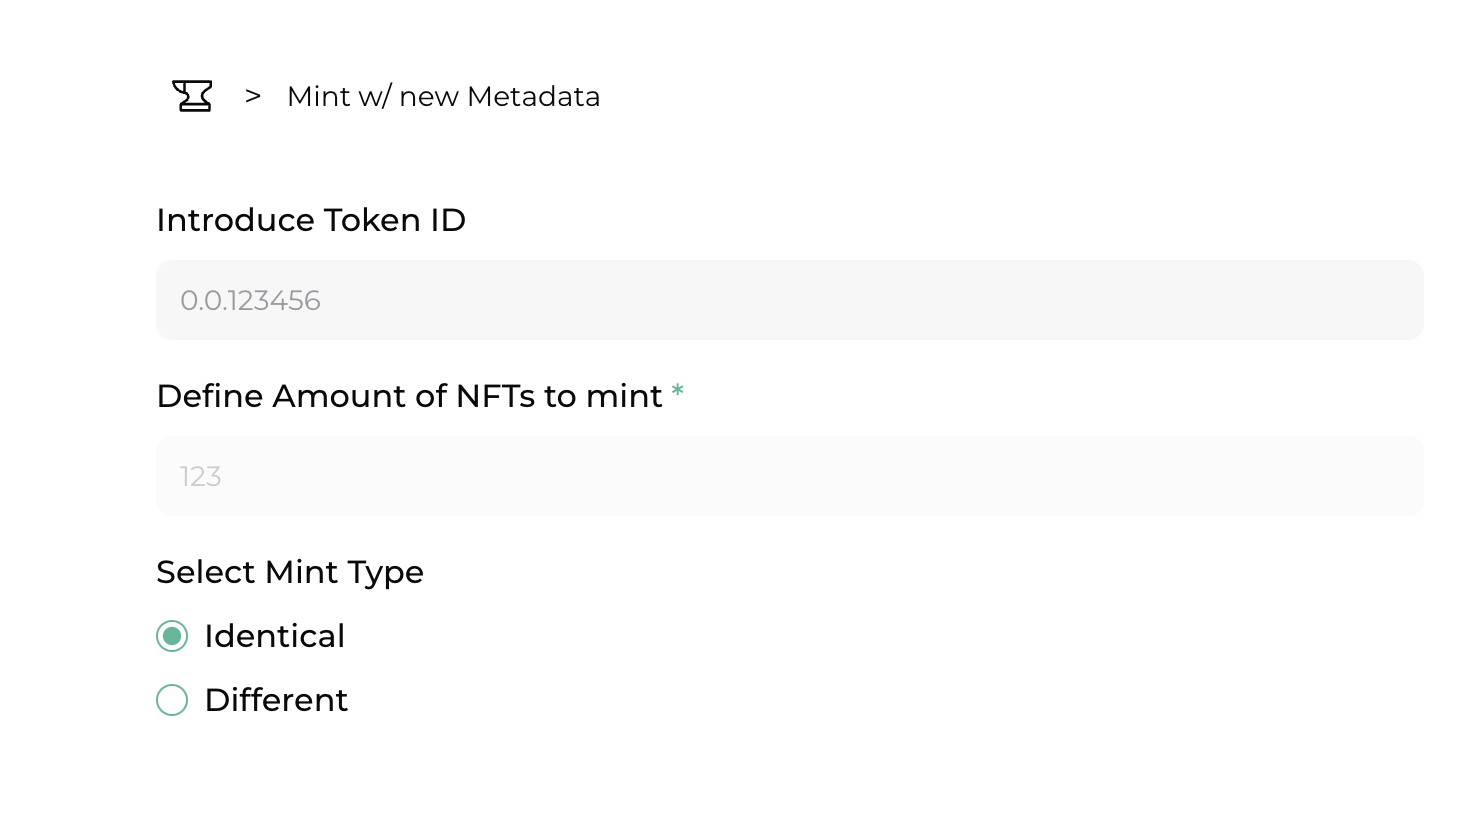The width and height of the screenshot is (1476, 828).
Task: Click the NFT amount input field
Action: (789, 476)
